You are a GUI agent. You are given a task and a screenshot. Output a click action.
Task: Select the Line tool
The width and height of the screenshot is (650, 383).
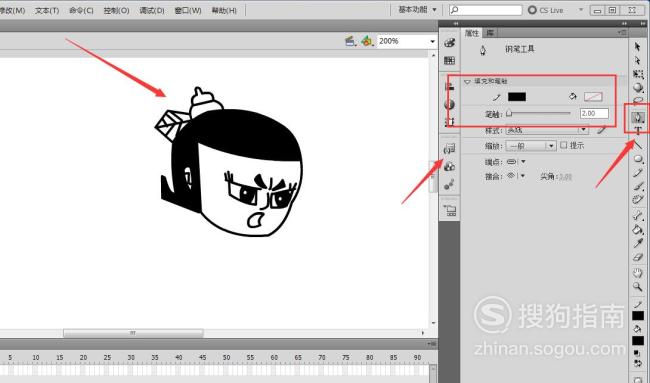click(638, 145)
